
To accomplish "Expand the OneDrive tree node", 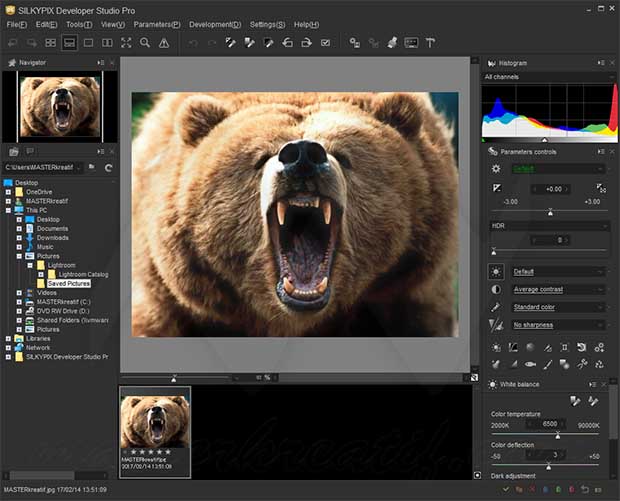I will (x=8, y=192).
